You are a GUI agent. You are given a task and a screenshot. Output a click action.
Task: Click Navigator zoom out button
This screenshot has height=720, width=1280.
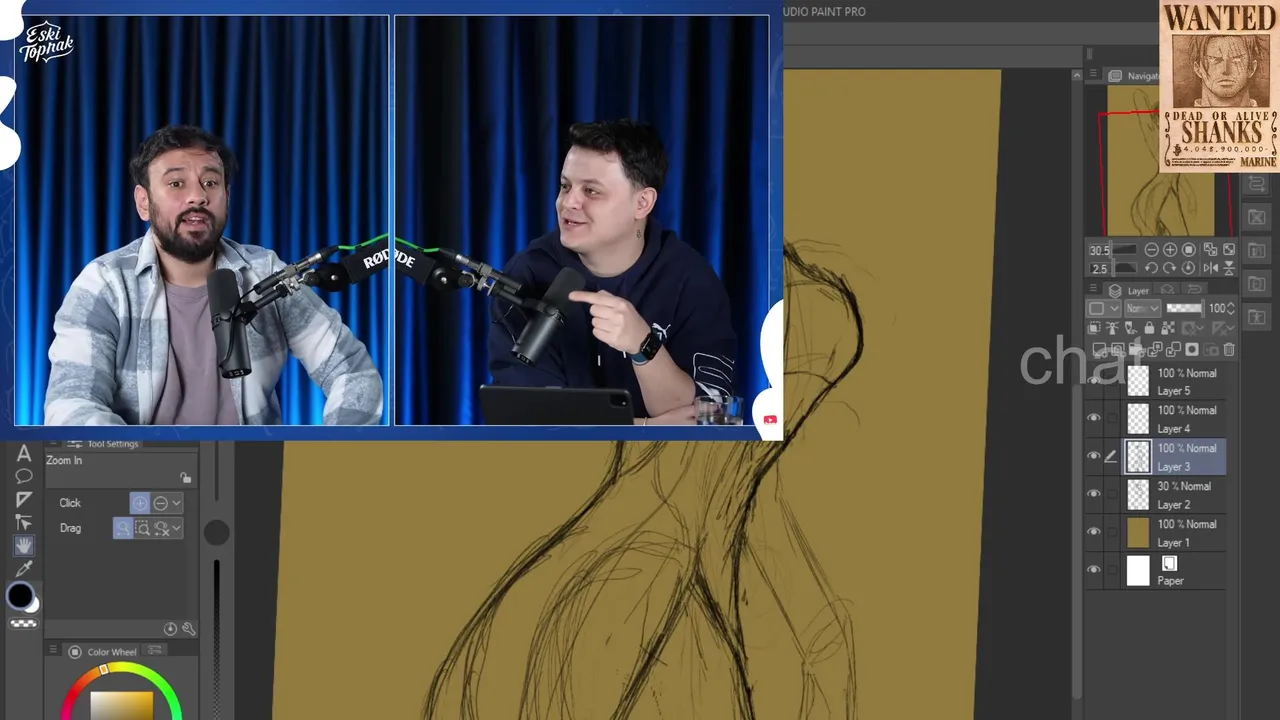(x=1152, y=250)
